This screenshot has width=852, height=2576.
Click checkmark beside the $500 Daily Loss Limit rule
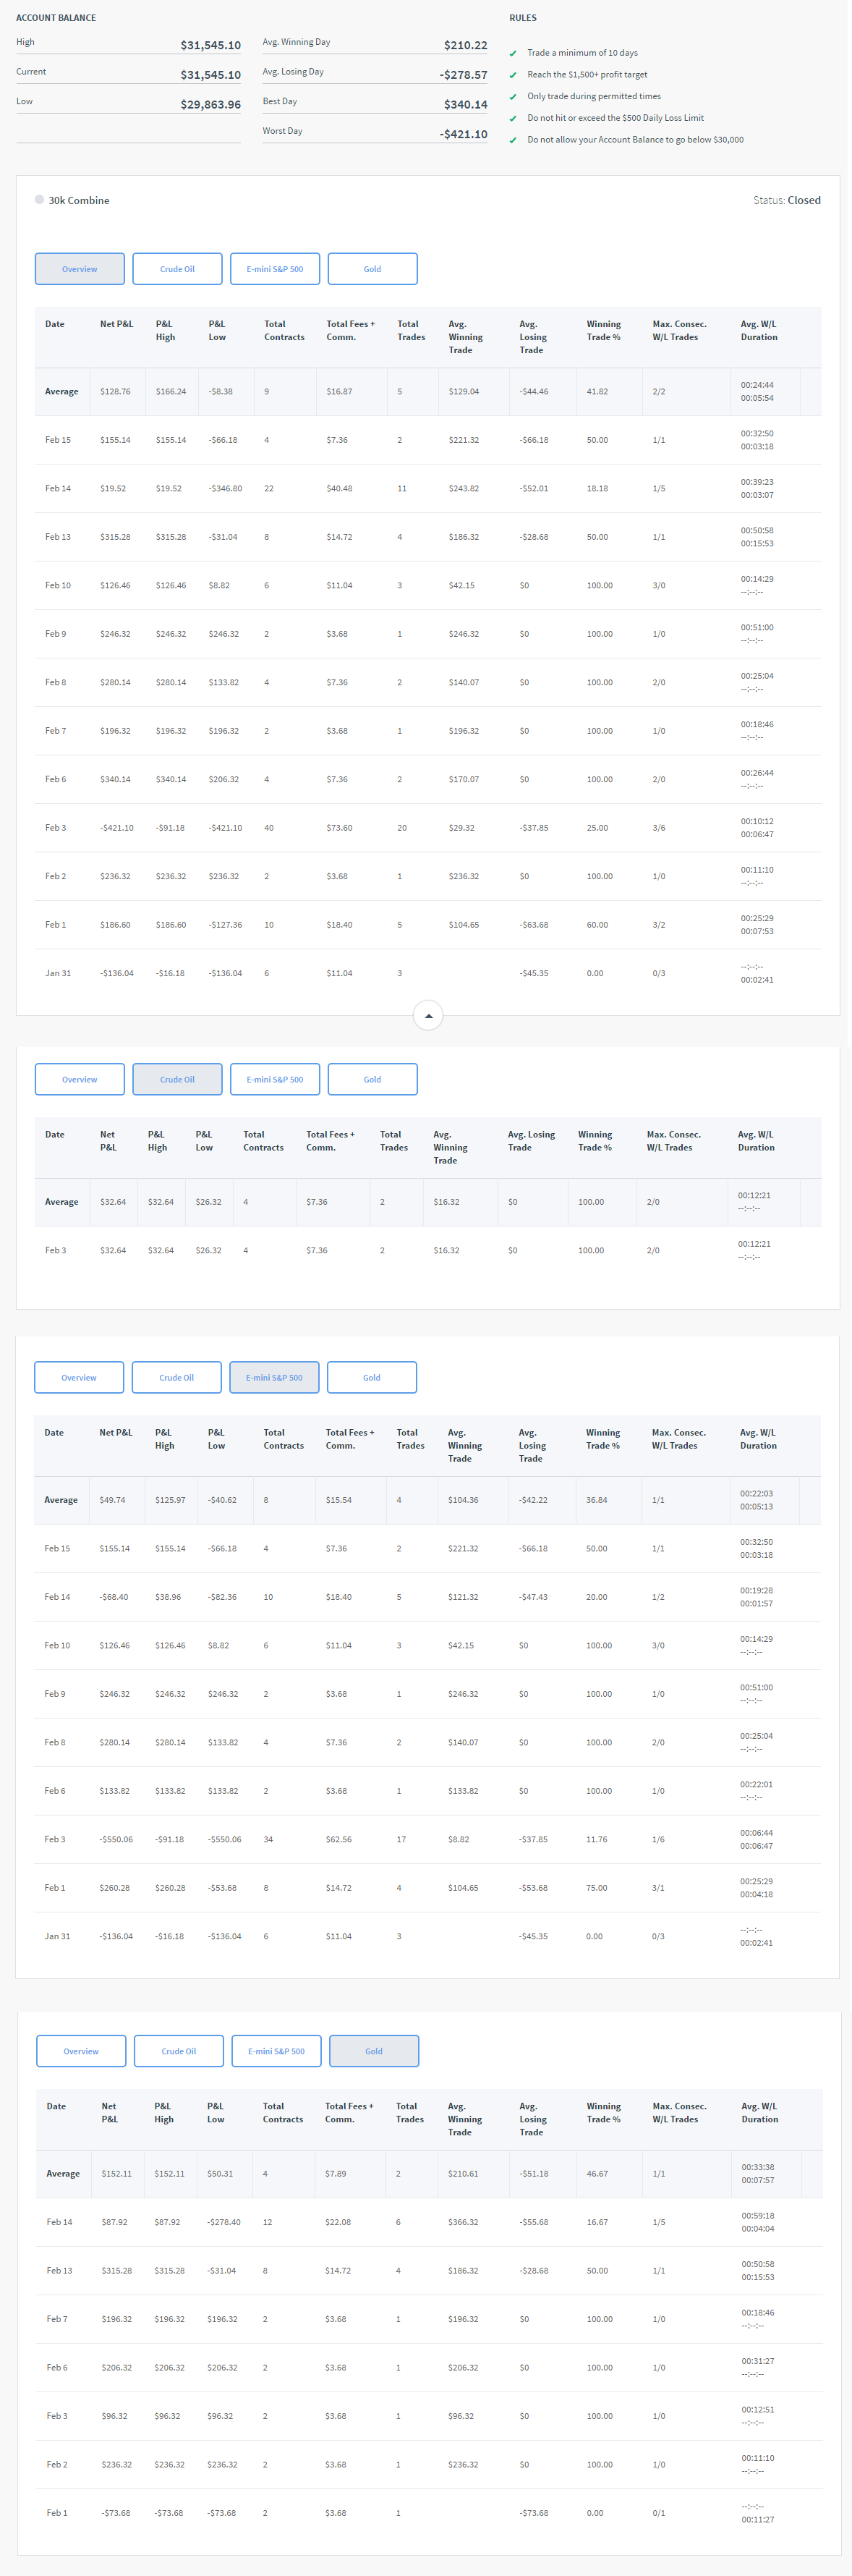[513, 119]
